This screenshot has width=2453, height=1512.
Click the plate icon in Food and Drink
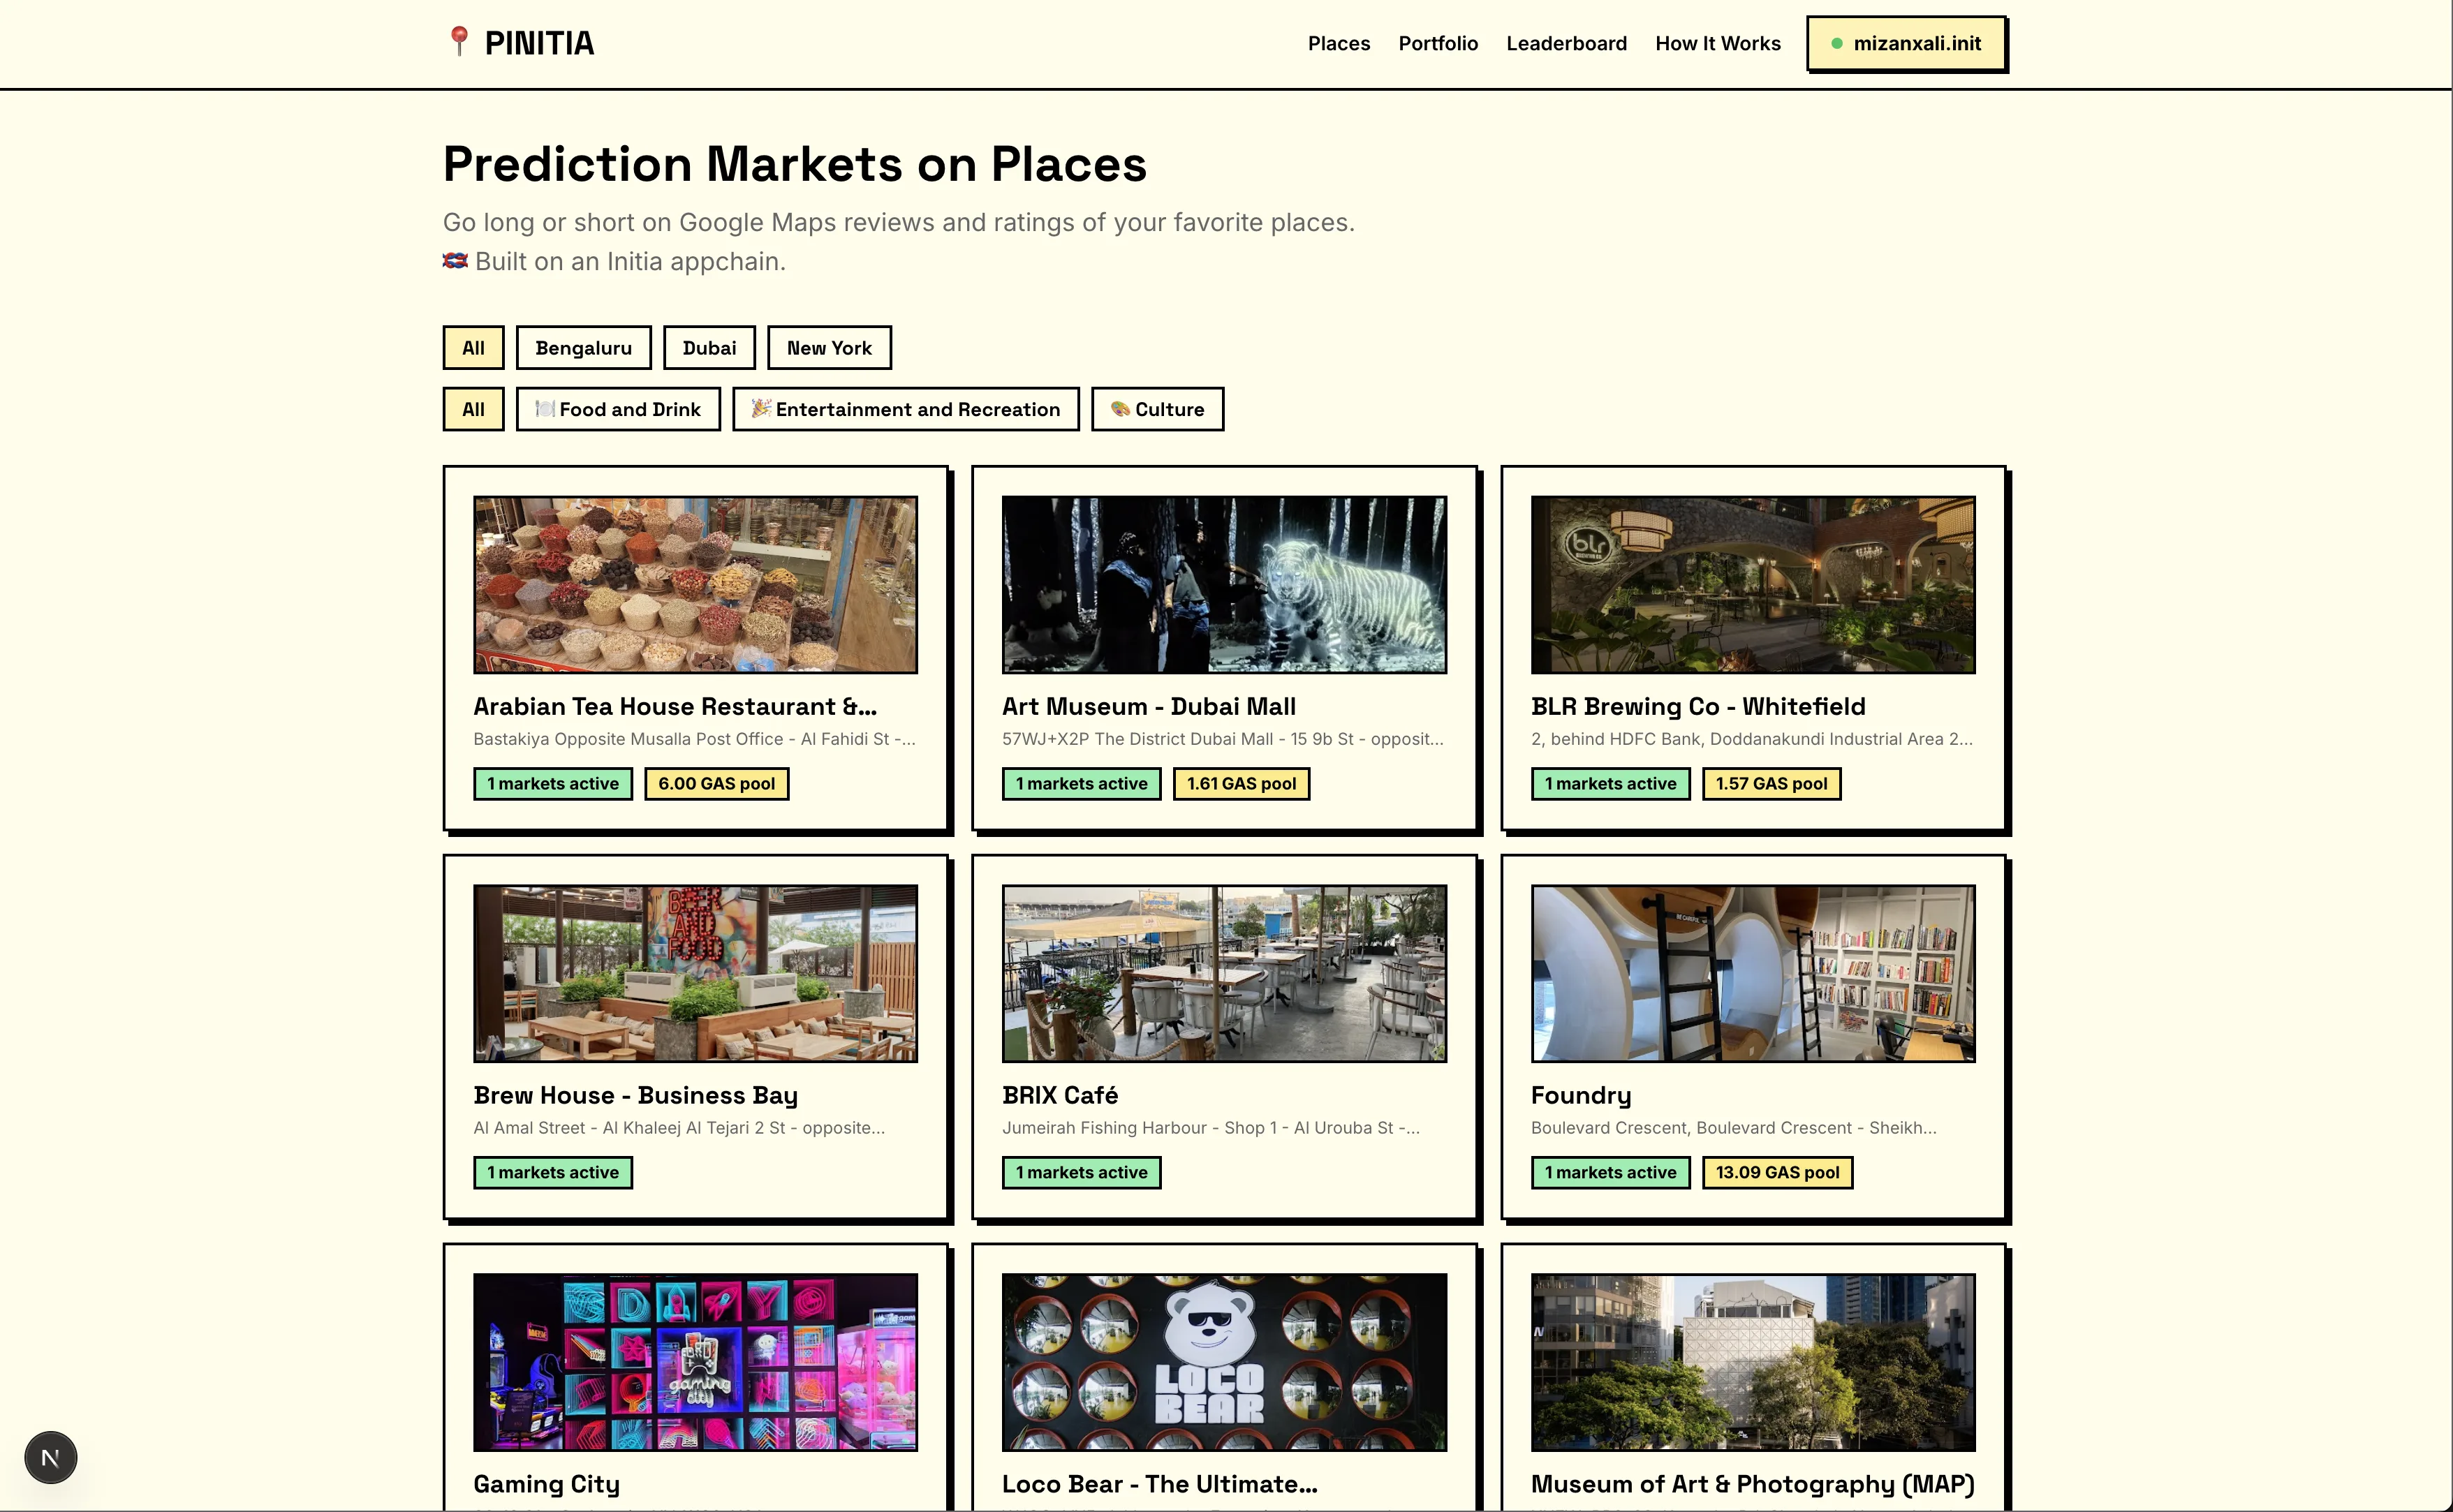[544, 409]
